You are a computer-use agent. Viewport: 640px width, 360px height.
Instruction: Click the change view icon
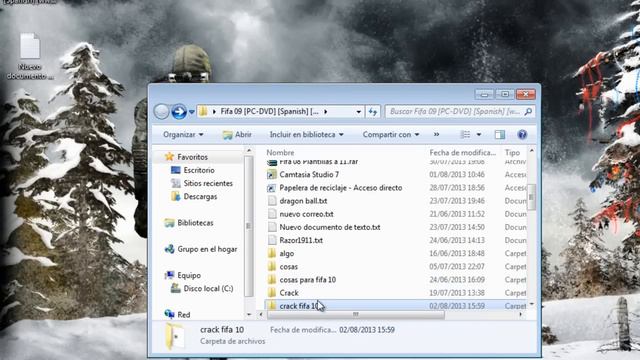click(465, 135)
